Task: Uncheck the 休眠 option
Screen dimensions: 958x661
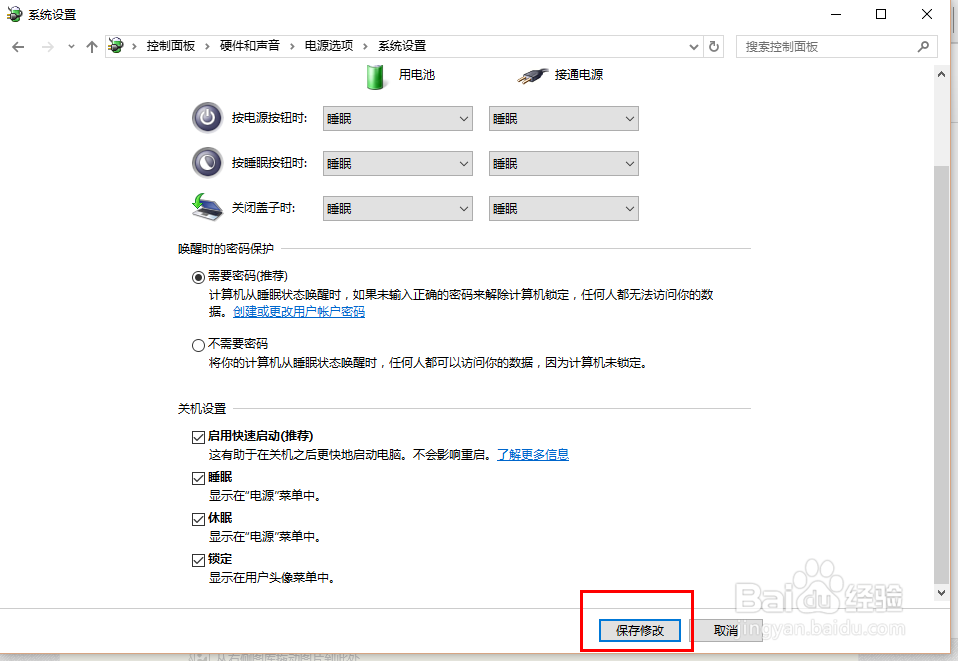Action: (199, 517)
